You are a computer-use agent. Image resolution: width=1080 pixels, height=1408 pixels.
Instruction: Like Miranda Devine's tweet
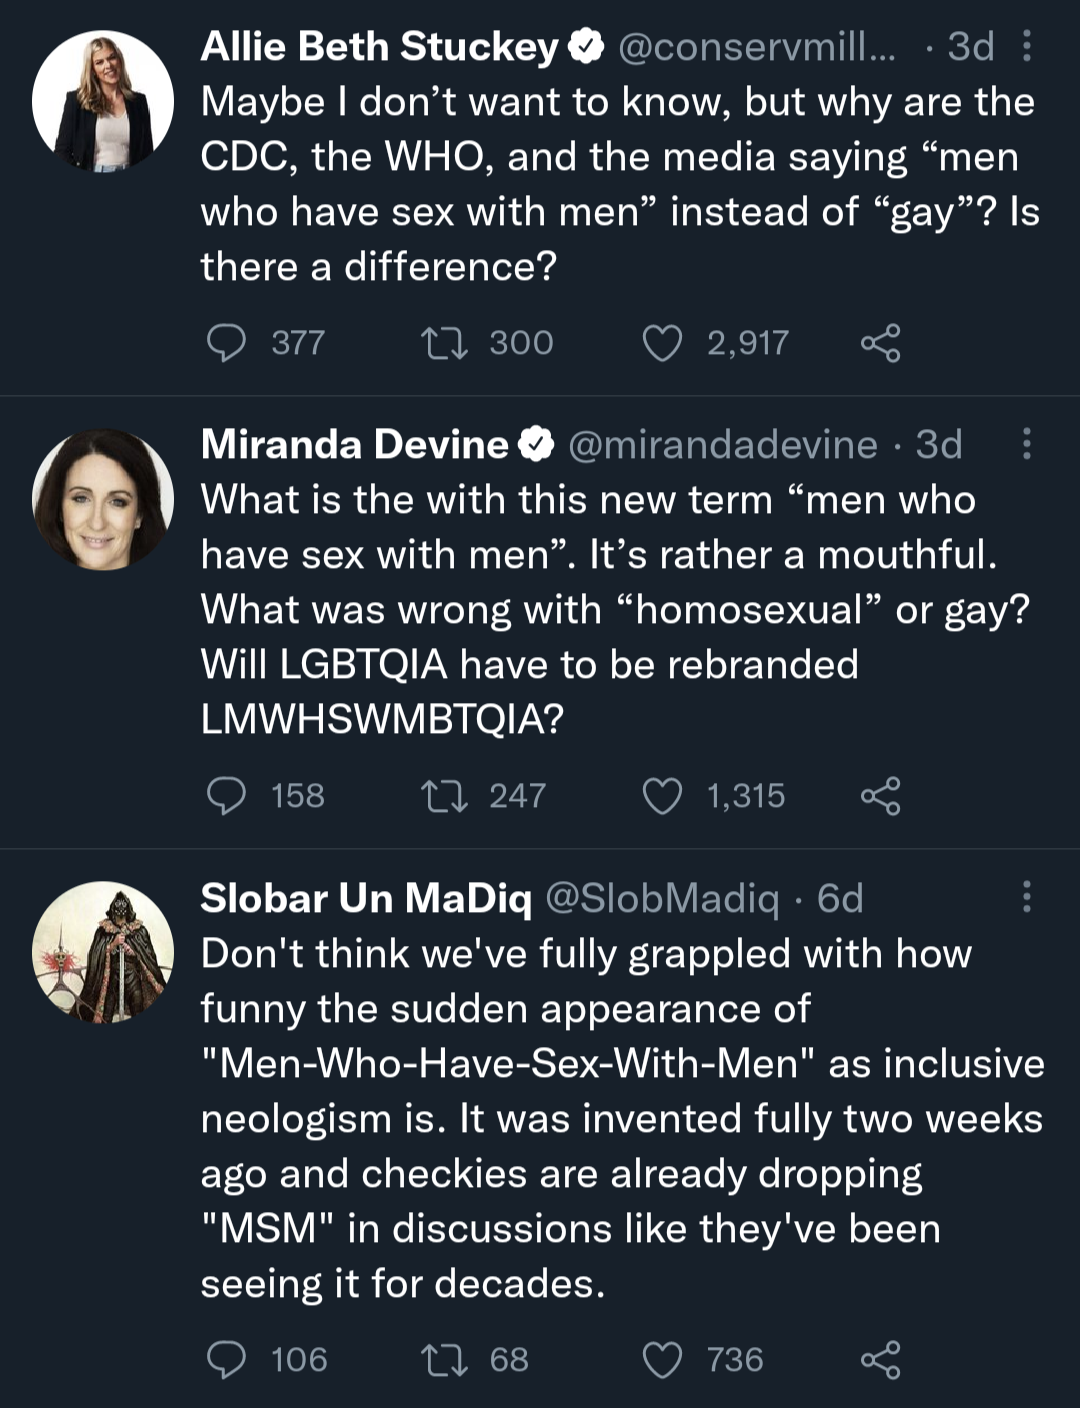click(x=661, y=796)
